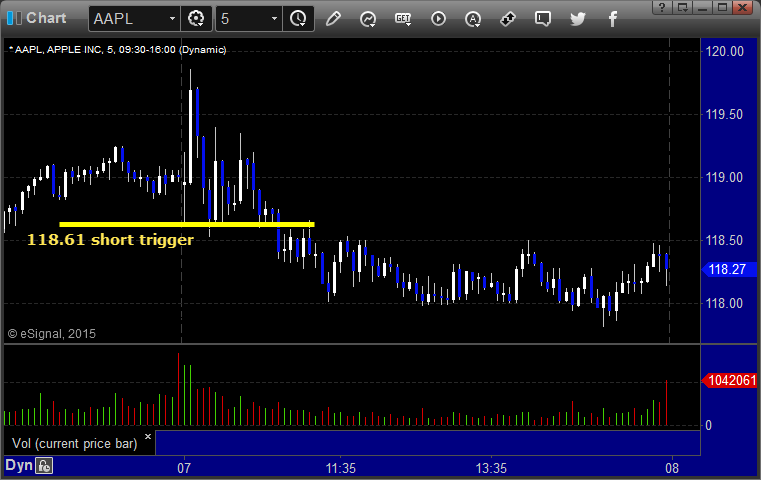Click the 118.00 price axis label
Viewport: 761px width, 480px height.
click(724, 303)
